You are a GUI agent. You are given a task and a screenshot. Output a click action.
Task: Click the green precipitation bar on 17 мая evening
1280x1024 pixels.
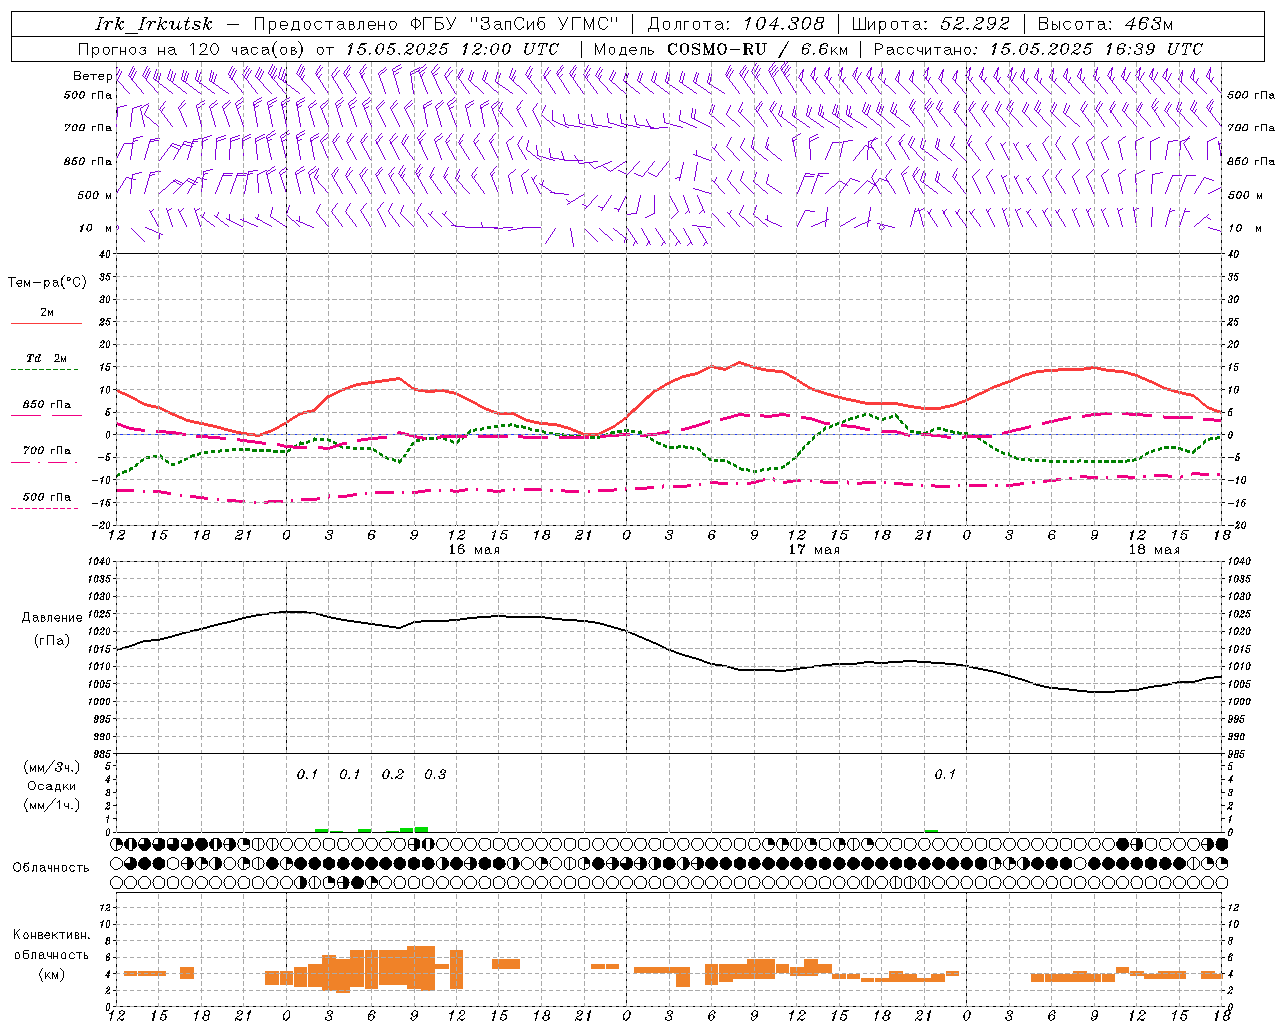(931, 830)
